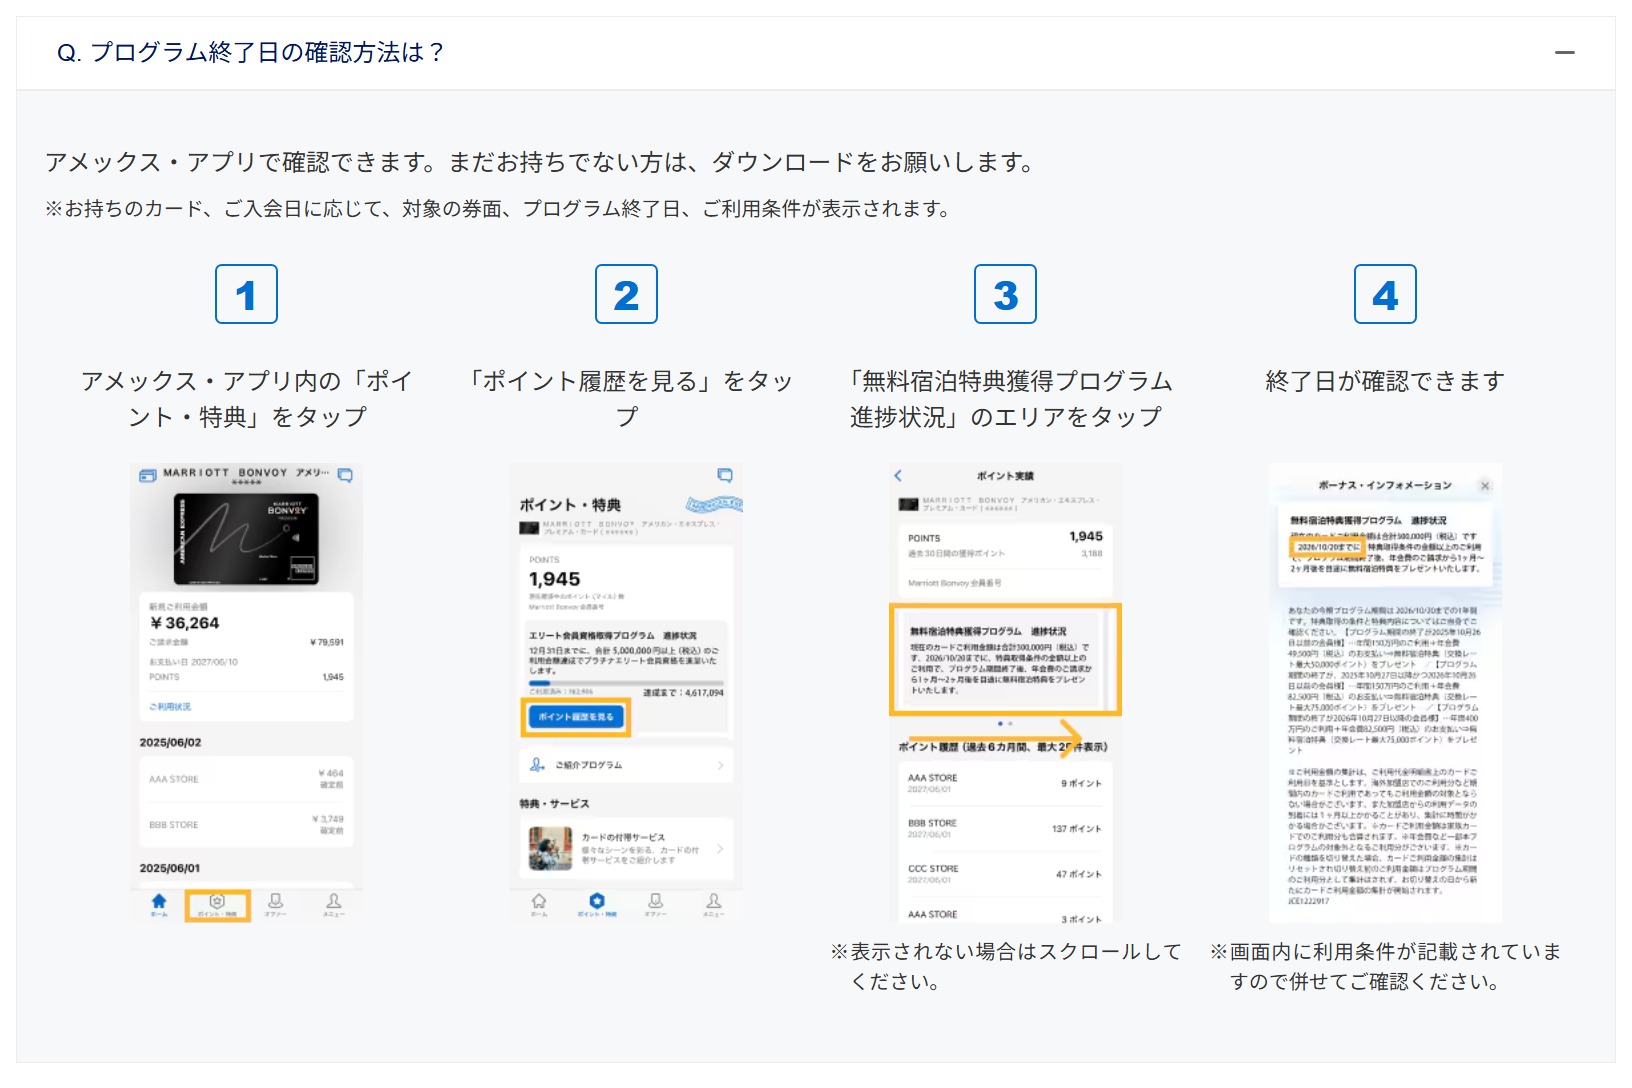This screenshot has width=1632, height=1088.
Task: Select the メニュー tab in step 2 bottom bar
Action: [713, 904]
